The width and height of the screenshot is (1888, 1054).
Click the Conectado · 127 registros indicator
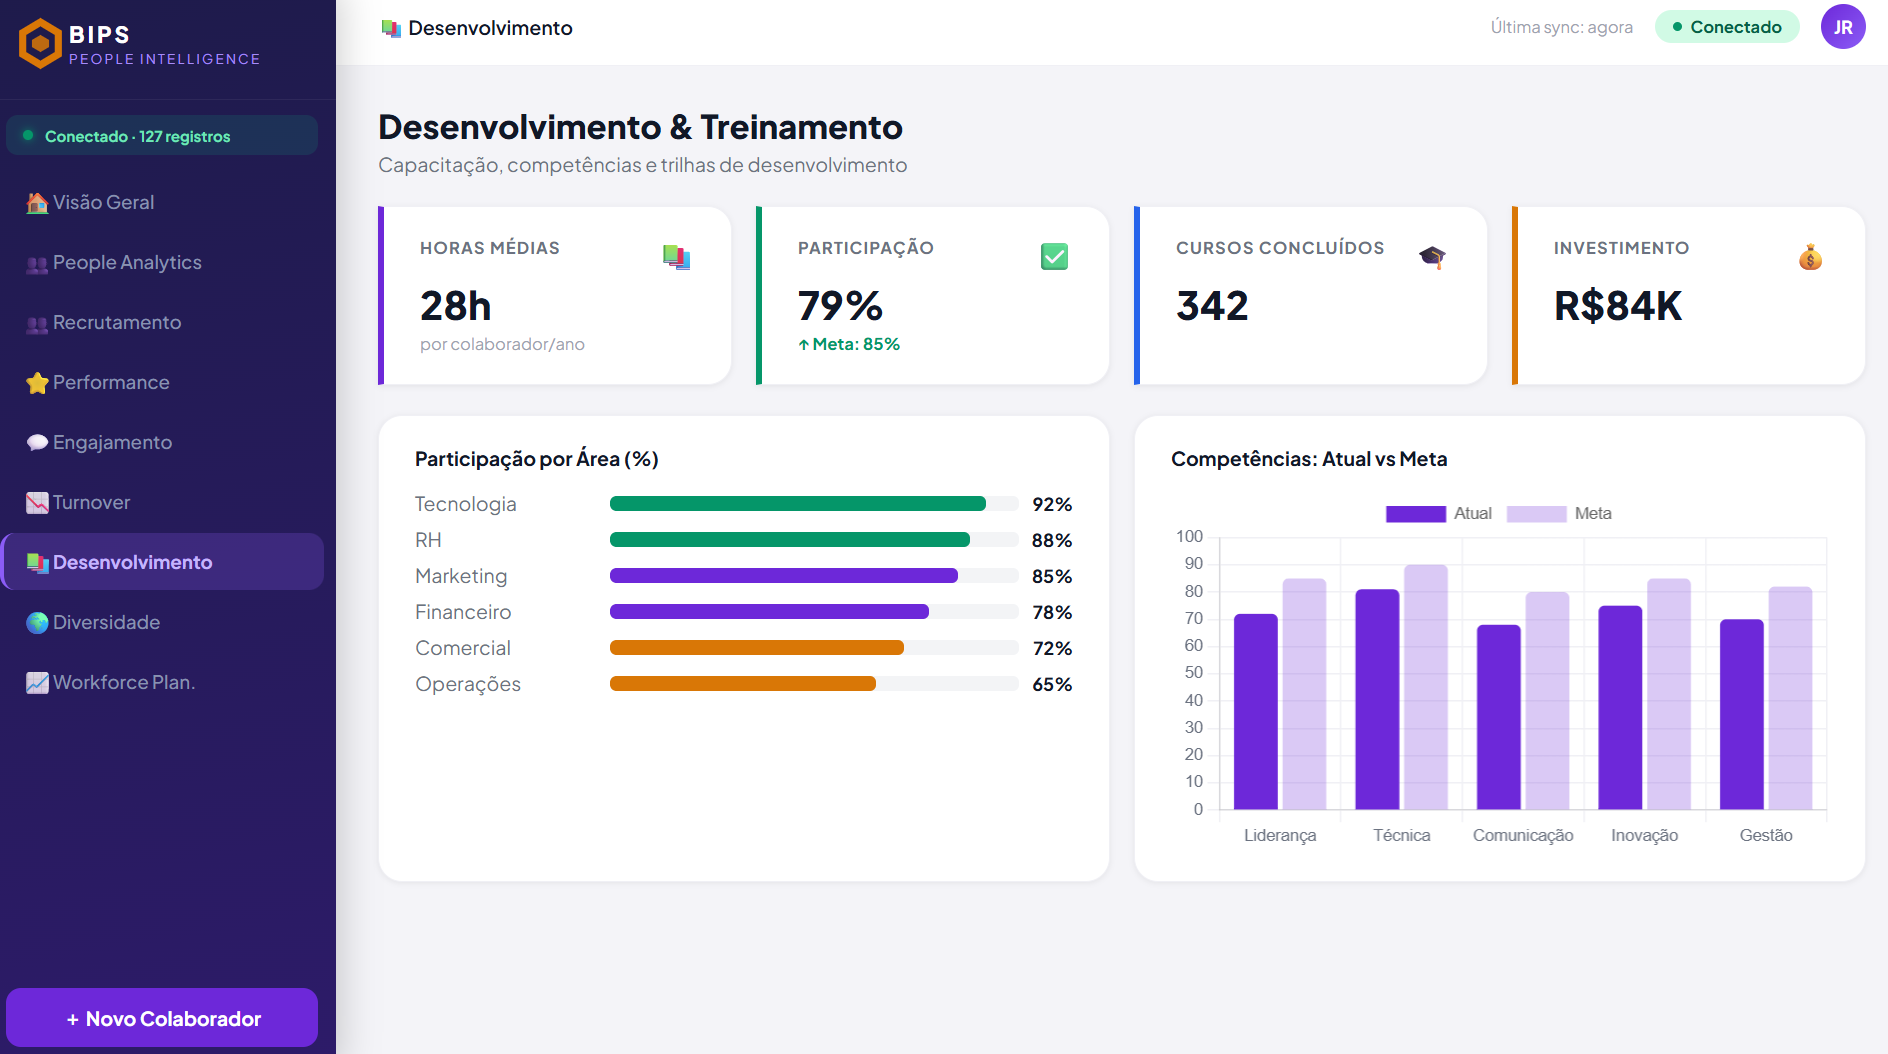tap(162, 136)
